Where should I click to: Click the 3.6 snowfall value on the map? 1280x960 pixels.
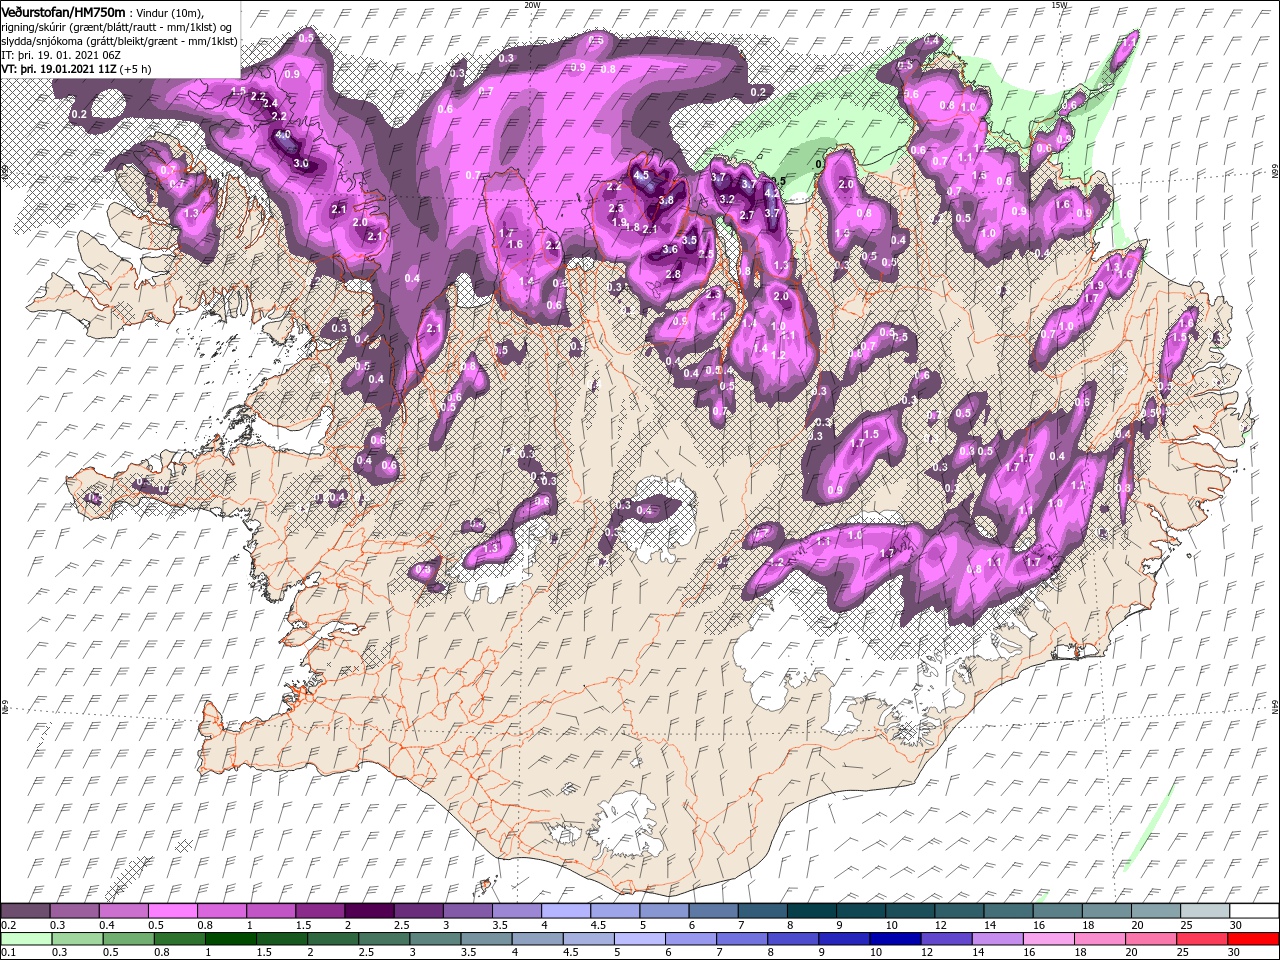[671, 249]
